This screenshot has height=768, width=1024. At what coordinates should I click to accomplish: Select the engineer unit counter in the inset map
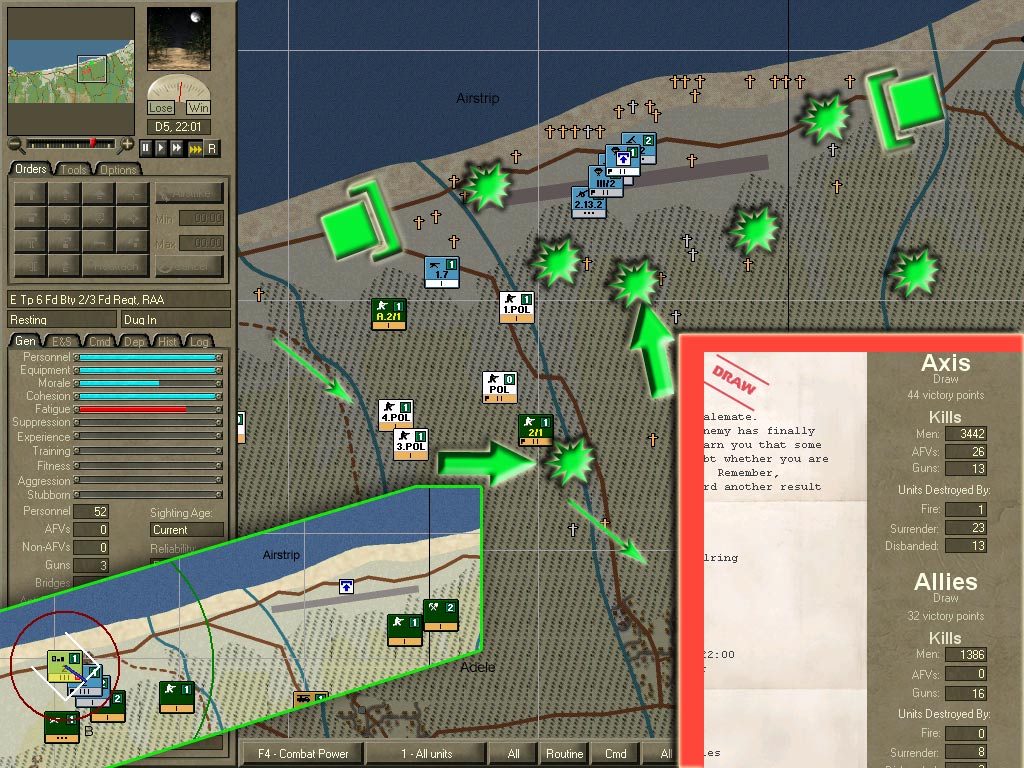(441, 615)
